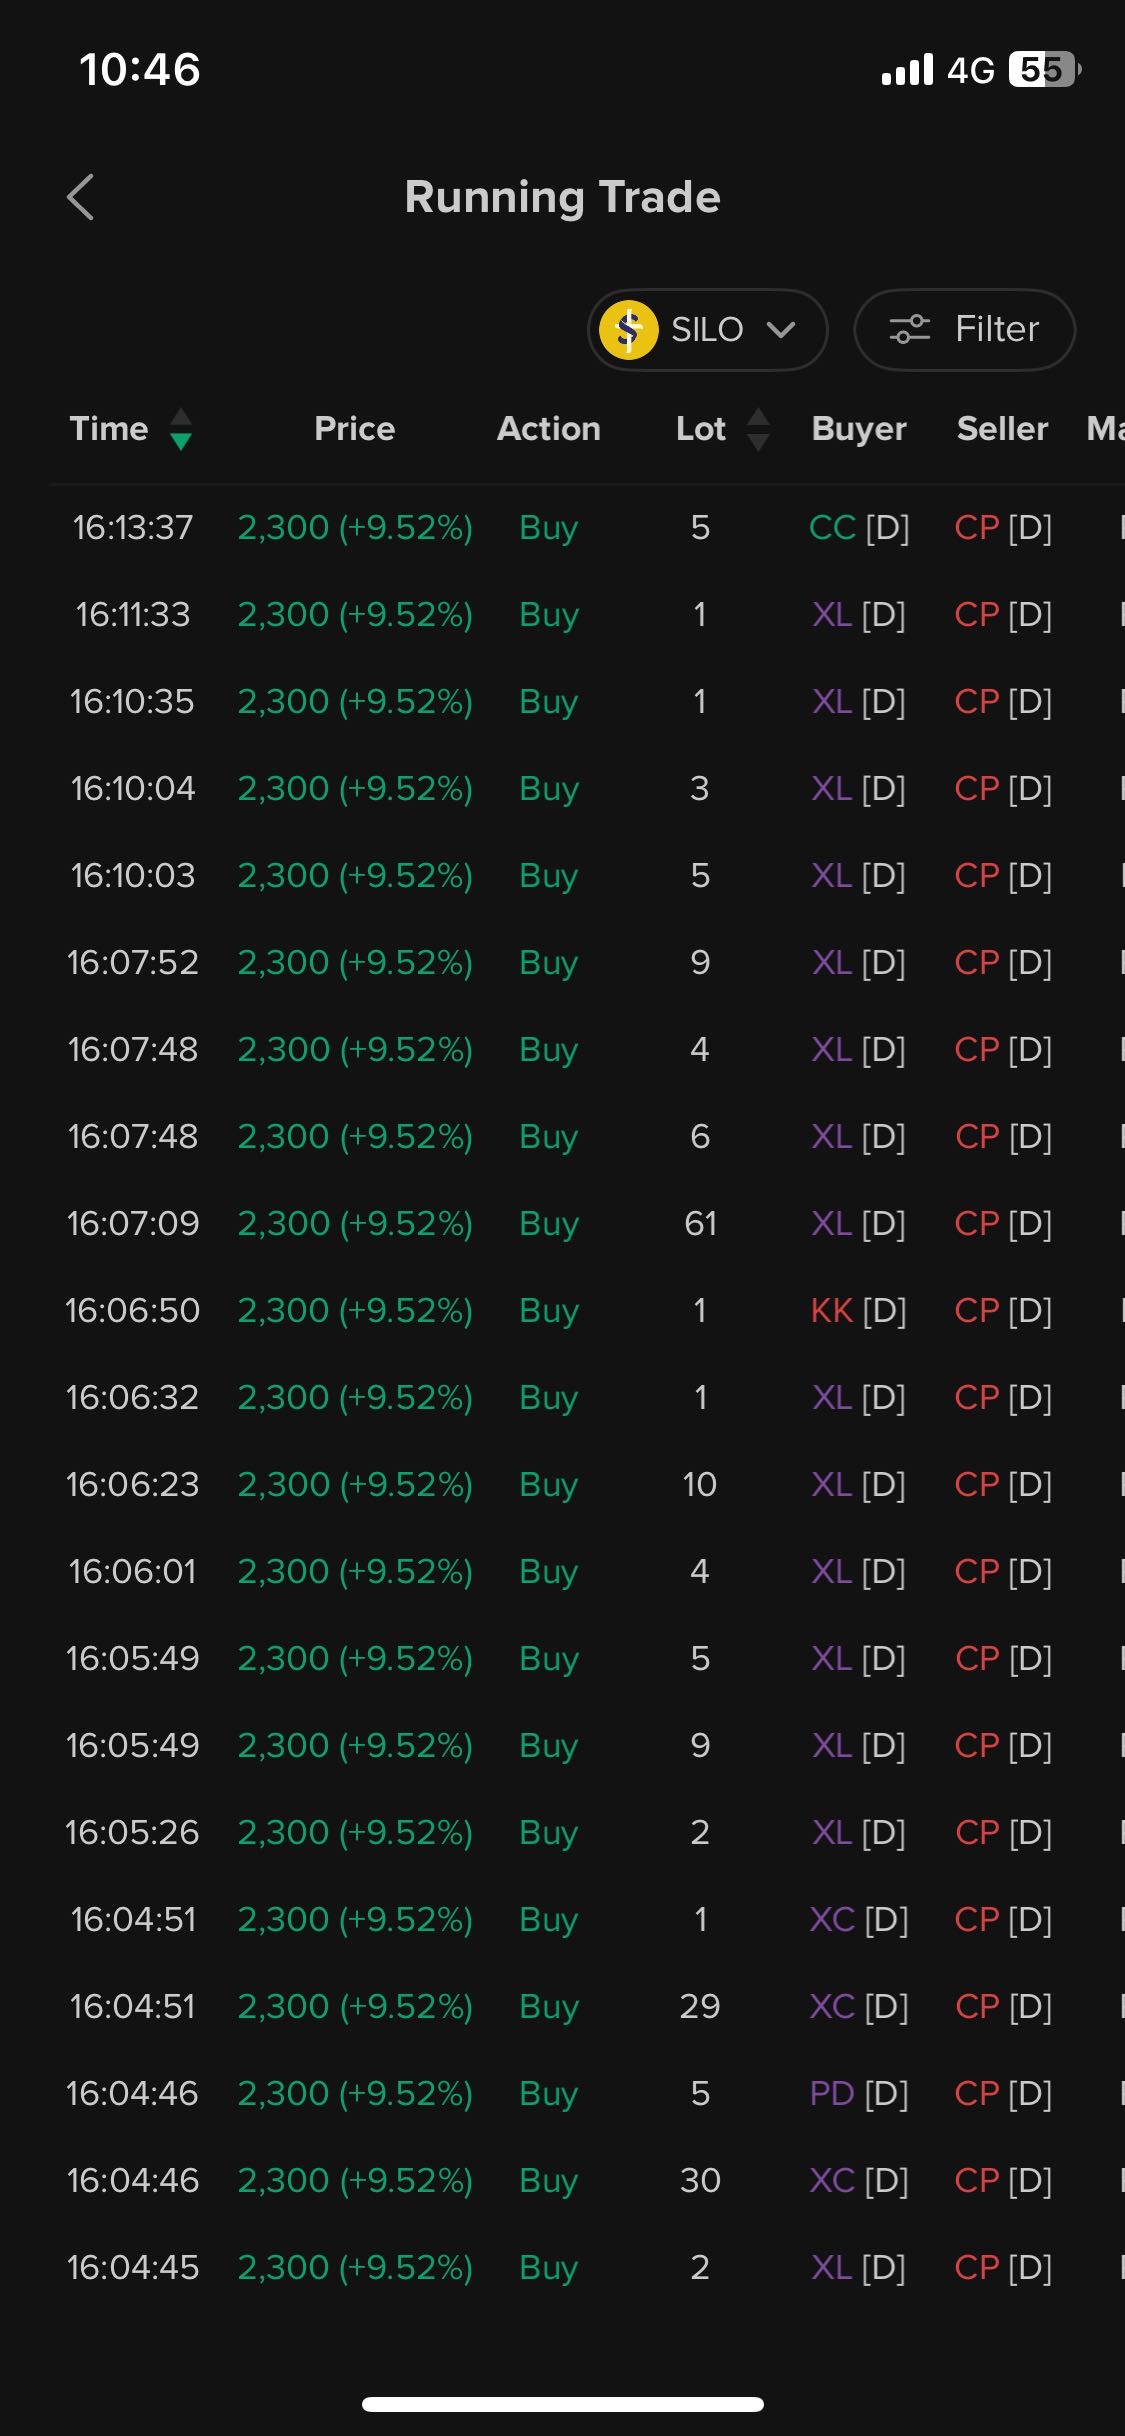Open buyer CC [D] on 16:13:37 trade
Image resolution: width=1125 pixels, height=2436 pixels.
[858, 527]
